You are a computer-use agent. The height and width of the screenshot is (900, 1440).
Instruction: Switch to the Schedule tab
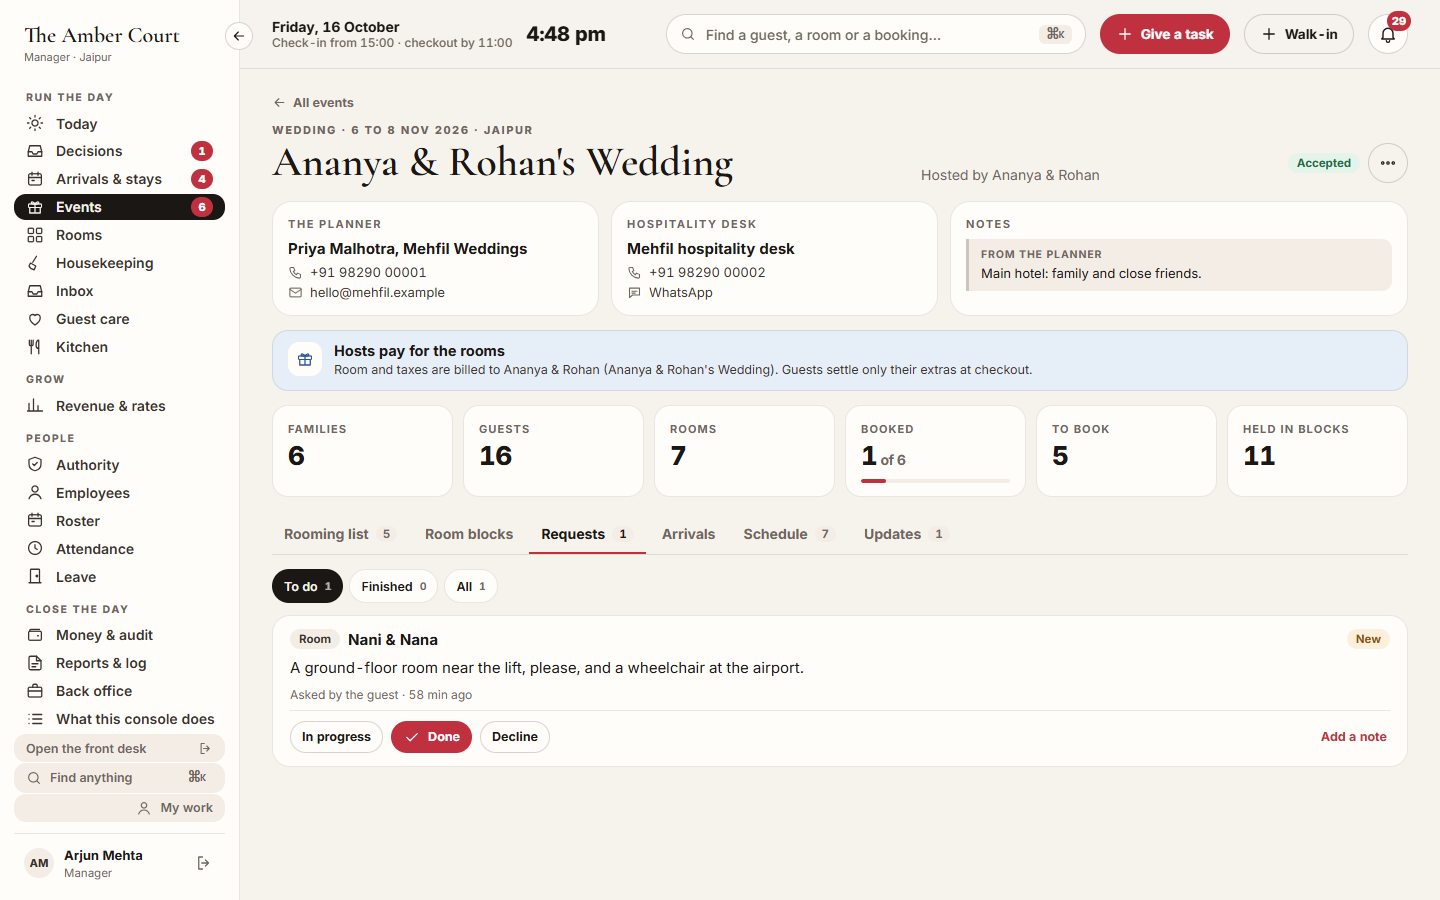pyautogui.click(x=788, y=534)
